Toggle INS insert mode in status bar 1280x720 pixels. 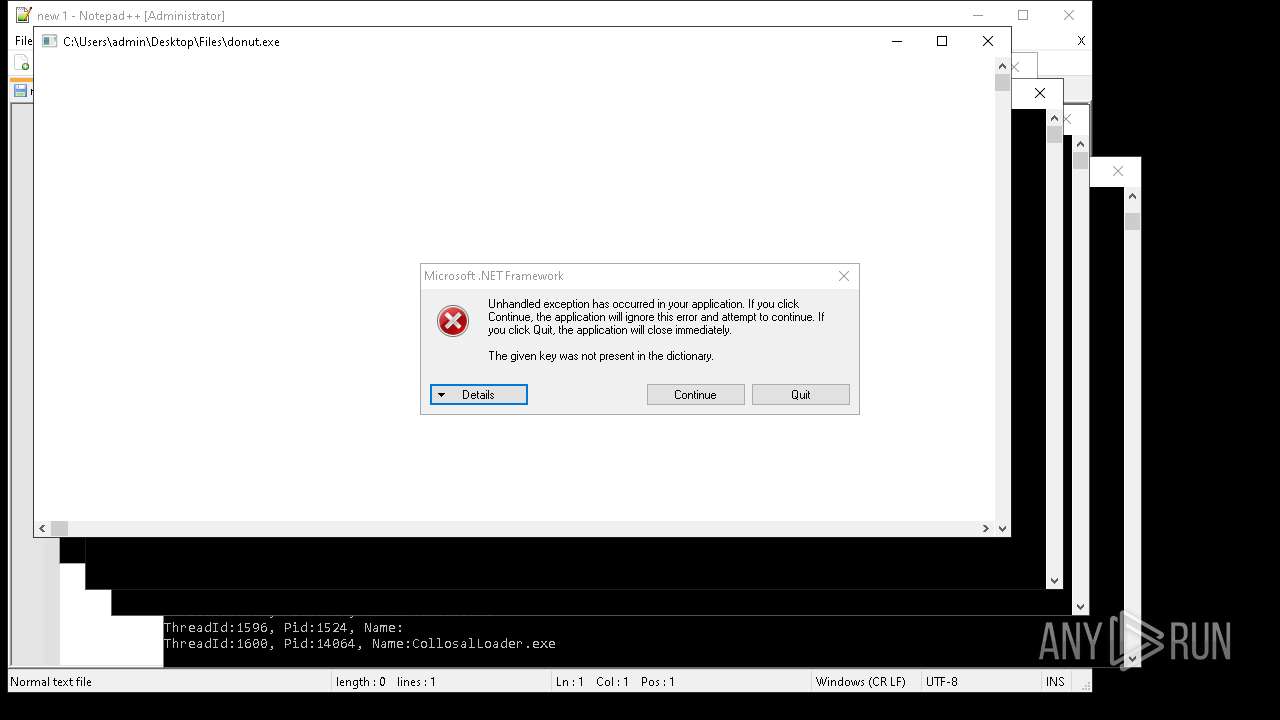[x=1055, y=682]
